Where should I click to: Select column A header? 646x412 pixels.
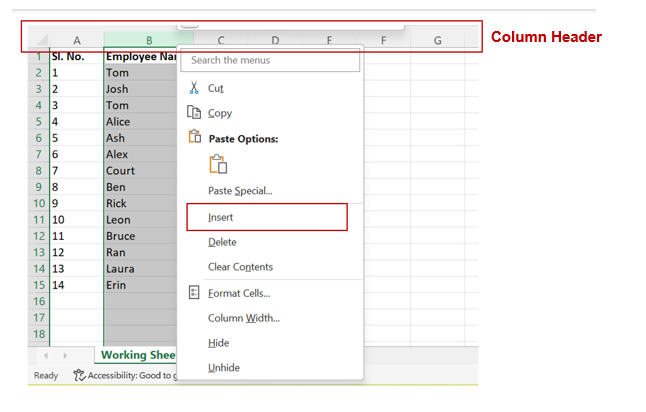pos(77,40)
